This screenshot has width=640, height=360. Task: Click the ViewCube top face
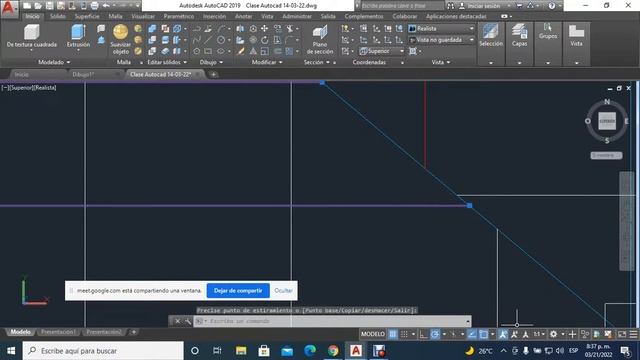(x=607, y=121)
